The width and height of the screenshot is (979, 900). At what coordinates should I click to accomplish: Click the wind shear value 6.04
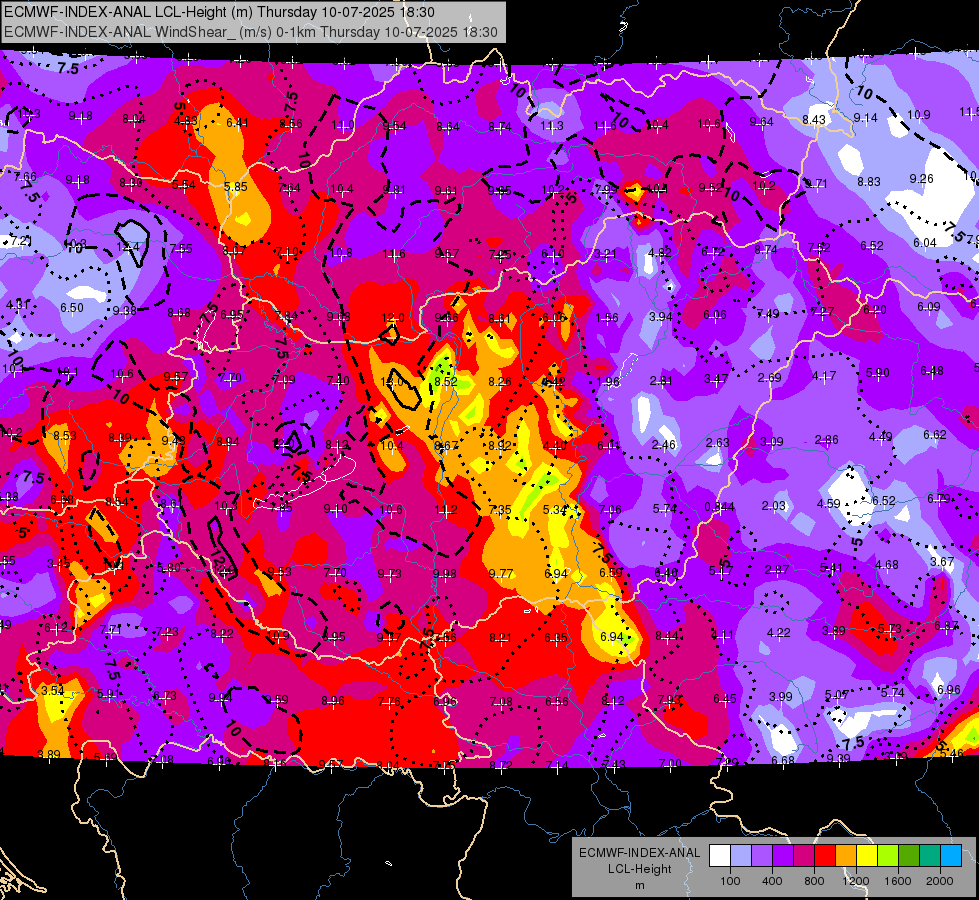pos(925,242)
